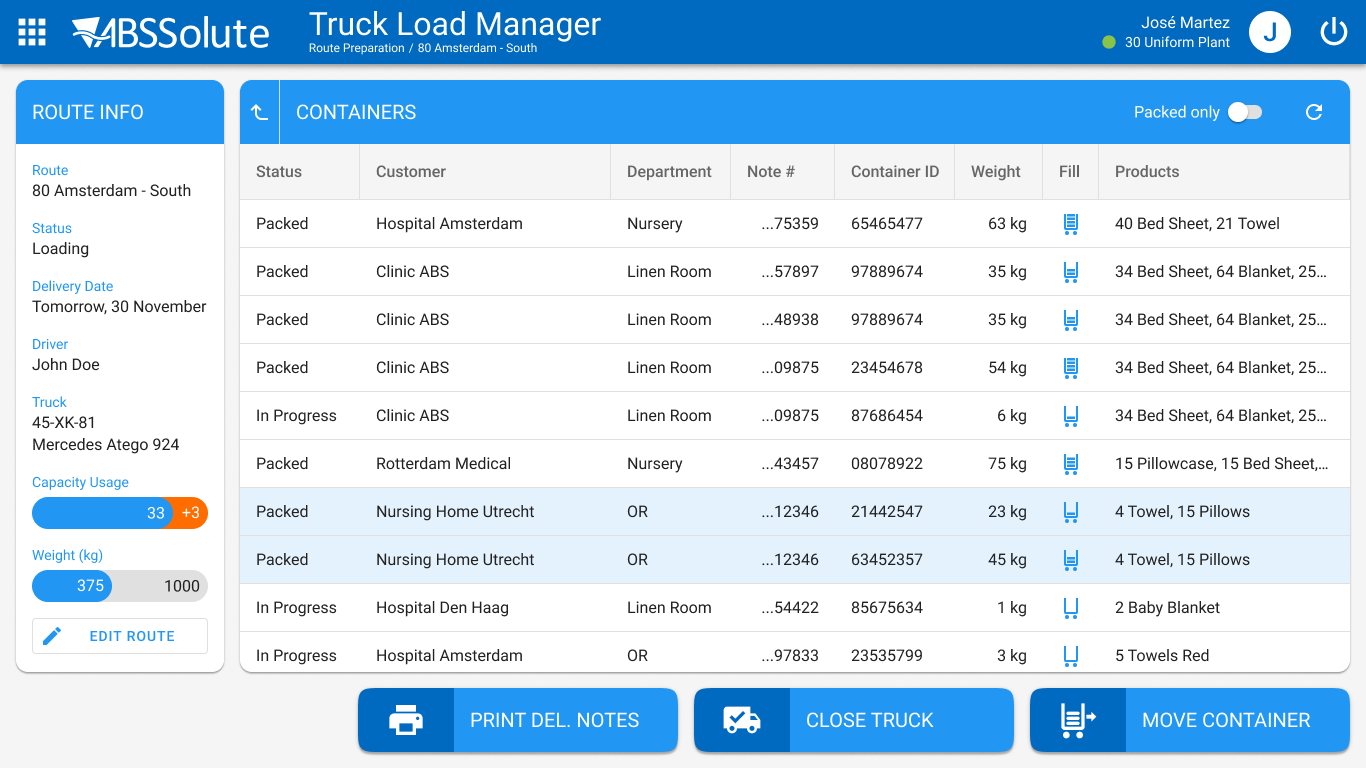Click Nursing Home Utrecht with container 21442547
Screen dimensions: 1366x768
pyautogui.click(x=455, y=512)
